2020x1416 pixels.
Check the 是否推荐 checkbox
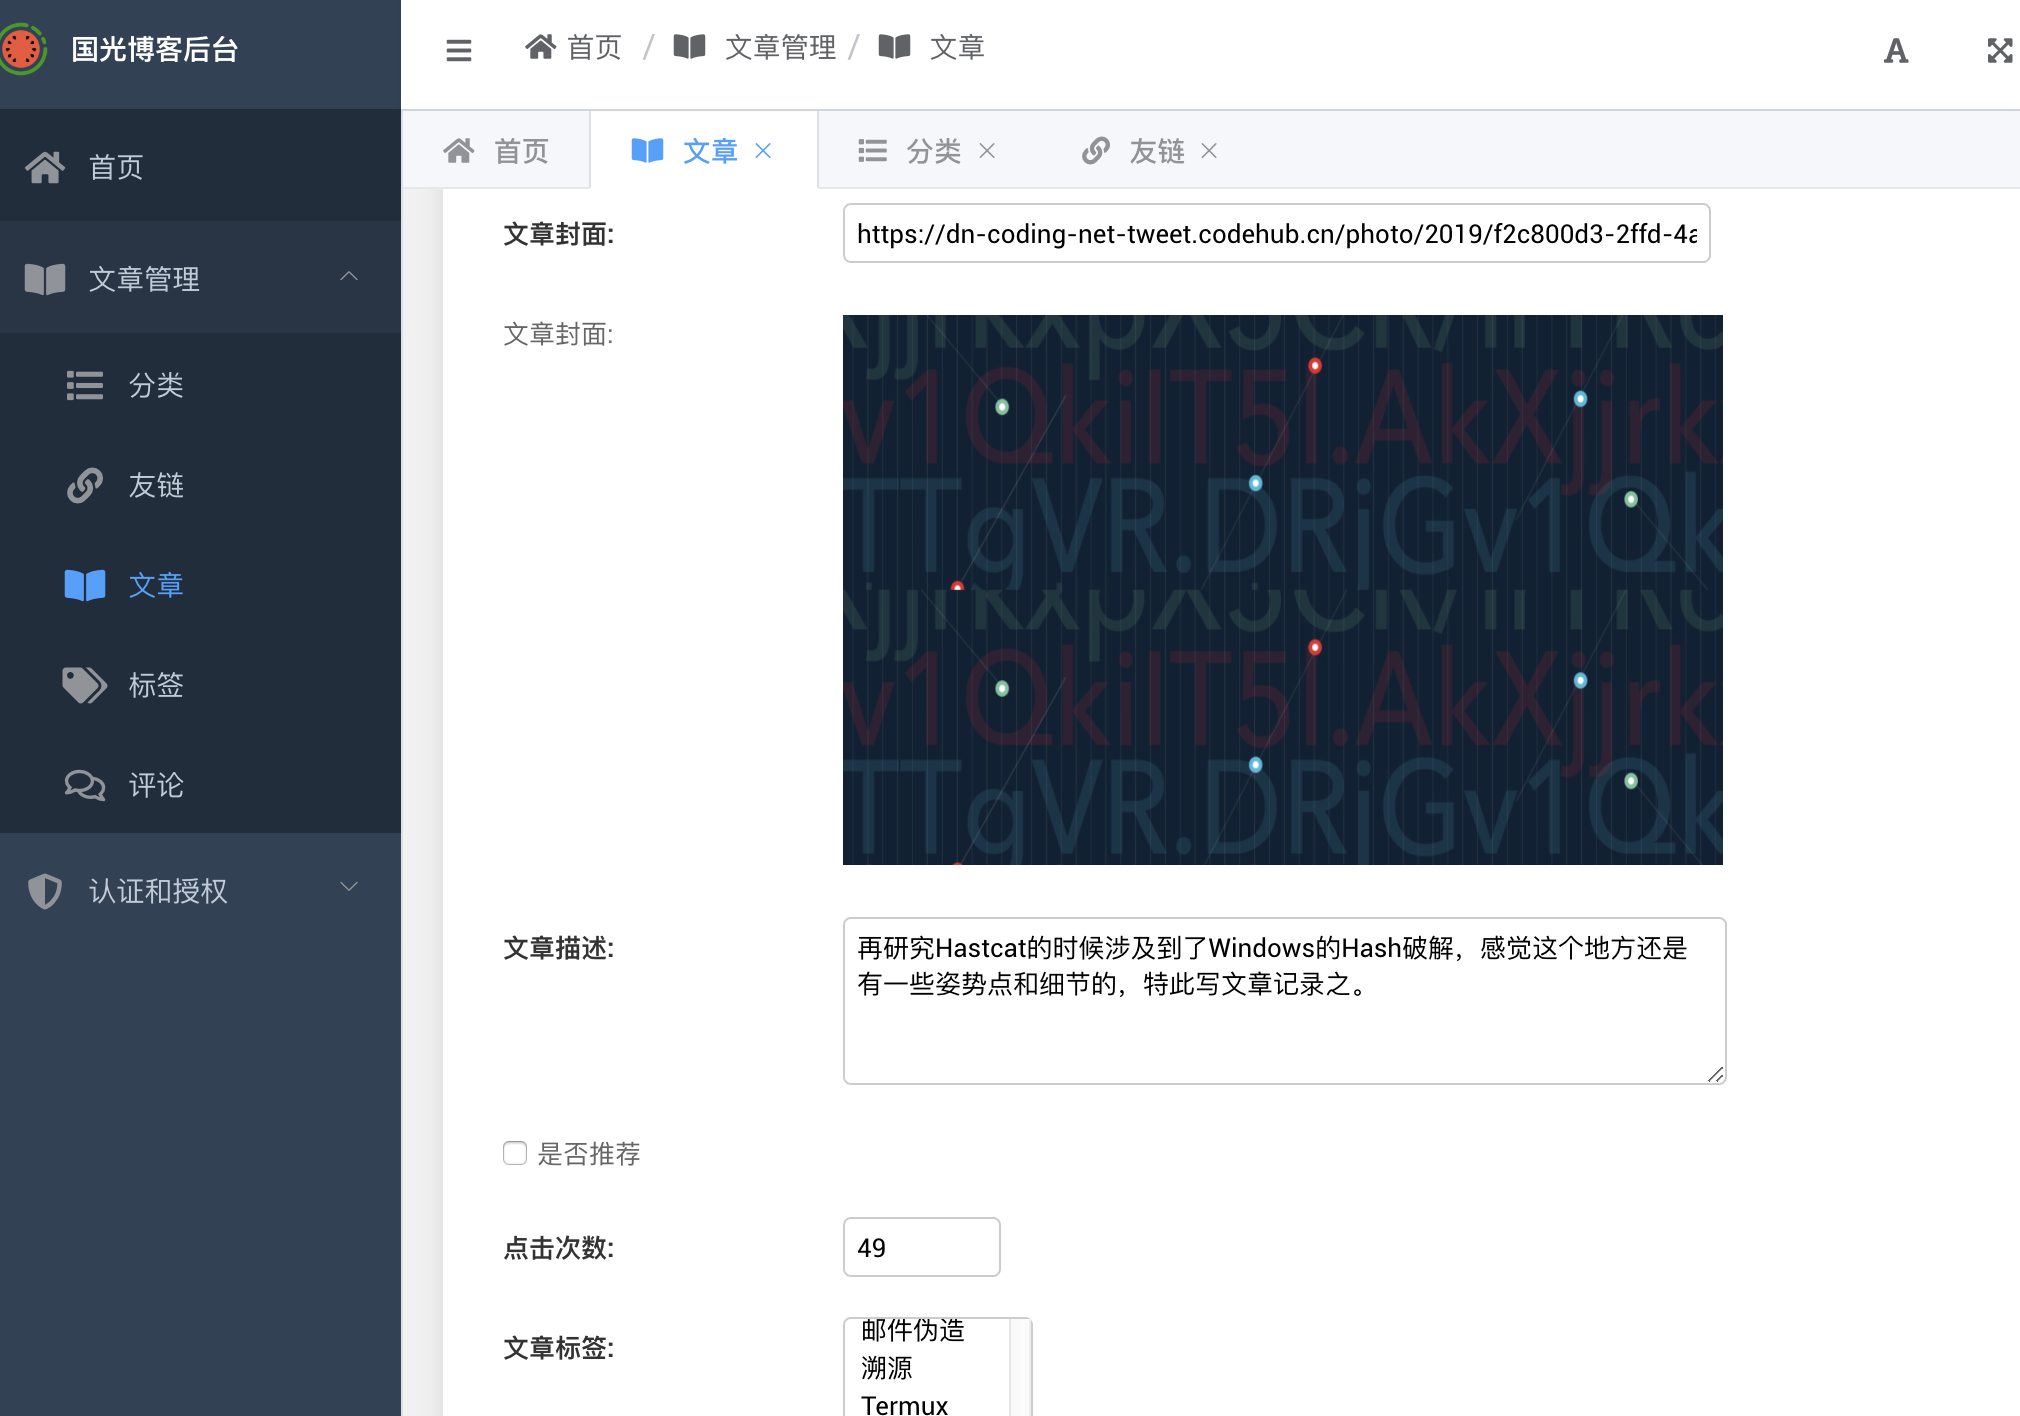coord(515,1153)
